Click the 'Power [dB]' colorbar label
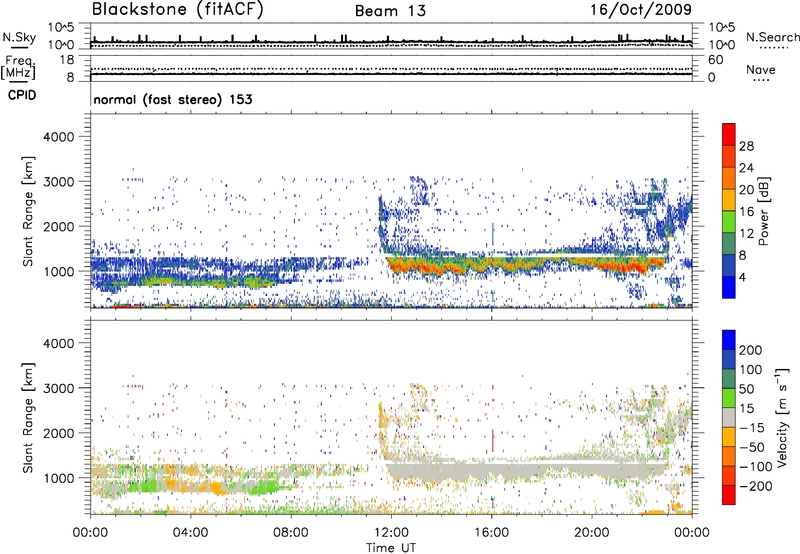800x554 pixels. point(764,211)
